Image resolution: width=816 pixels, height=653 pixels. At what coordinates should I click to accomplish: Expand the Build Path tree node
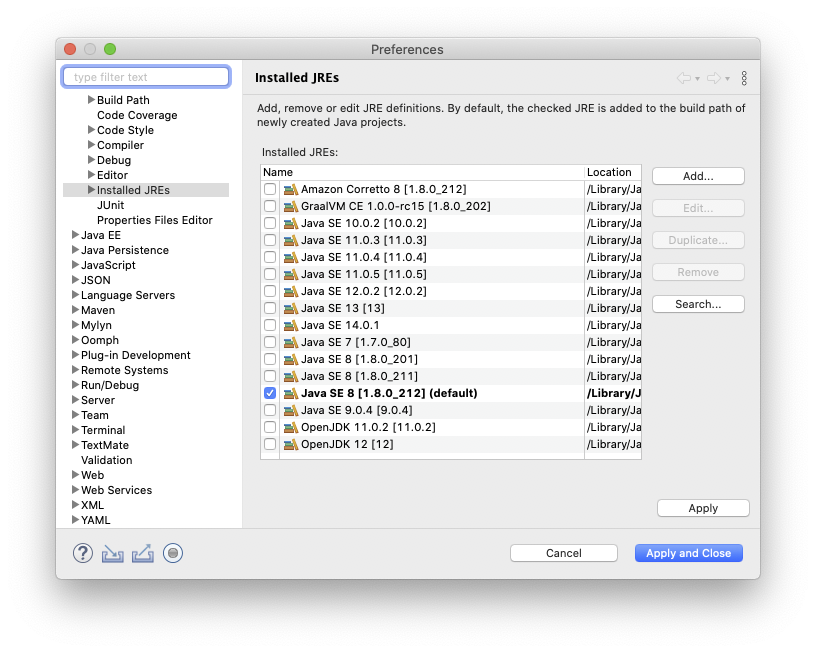point(91,99)
